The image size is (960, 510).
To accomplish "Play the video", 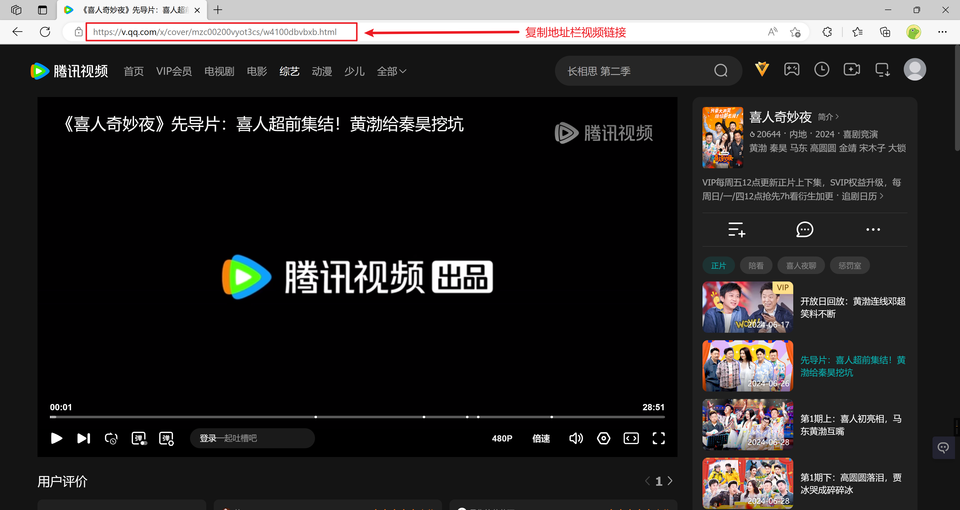I will 56,438.
